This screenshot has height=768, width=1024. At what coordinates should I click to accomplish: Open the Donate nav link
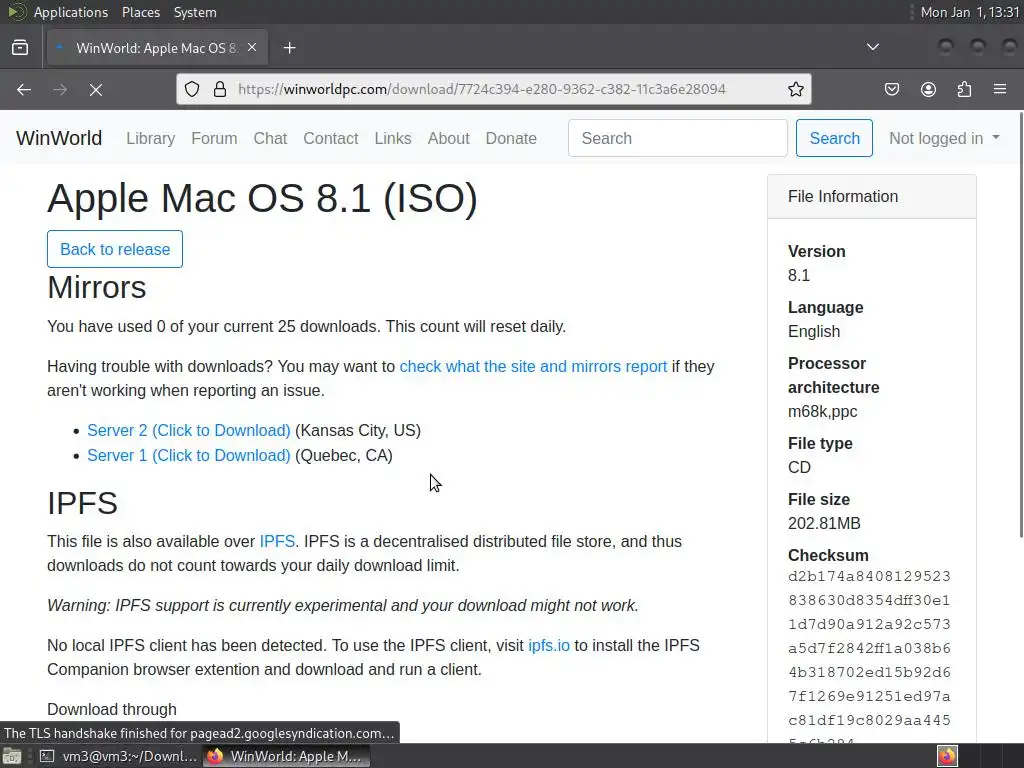click(511, 138)
